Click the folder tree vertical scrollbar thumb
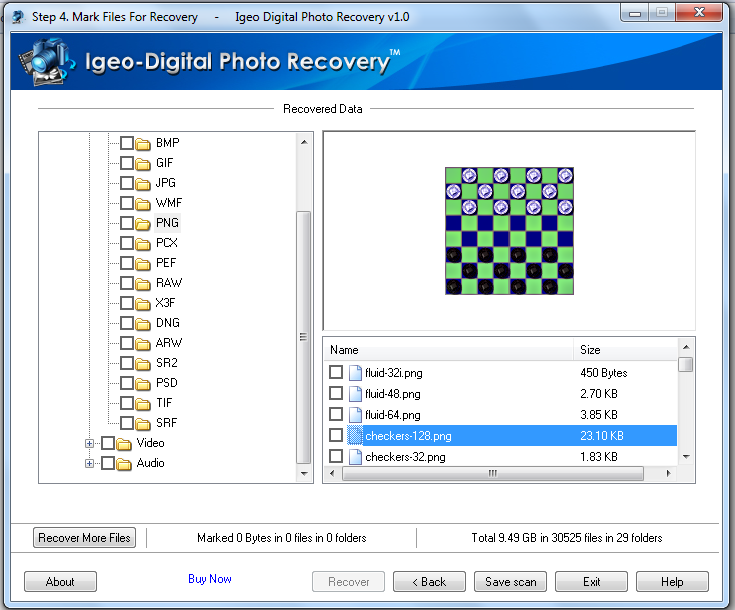 click(x=304, y=337)
